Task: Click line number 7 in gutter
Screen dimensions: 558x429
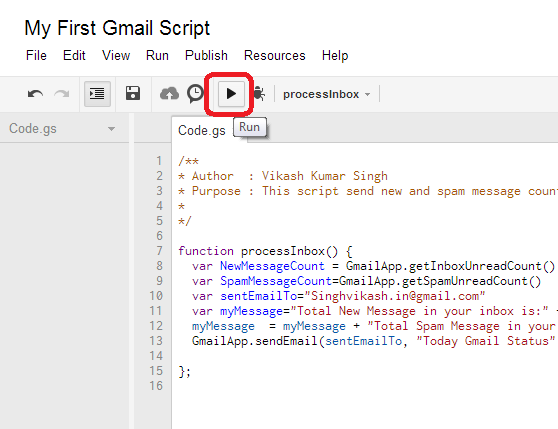Action: (x=159, y=251)
